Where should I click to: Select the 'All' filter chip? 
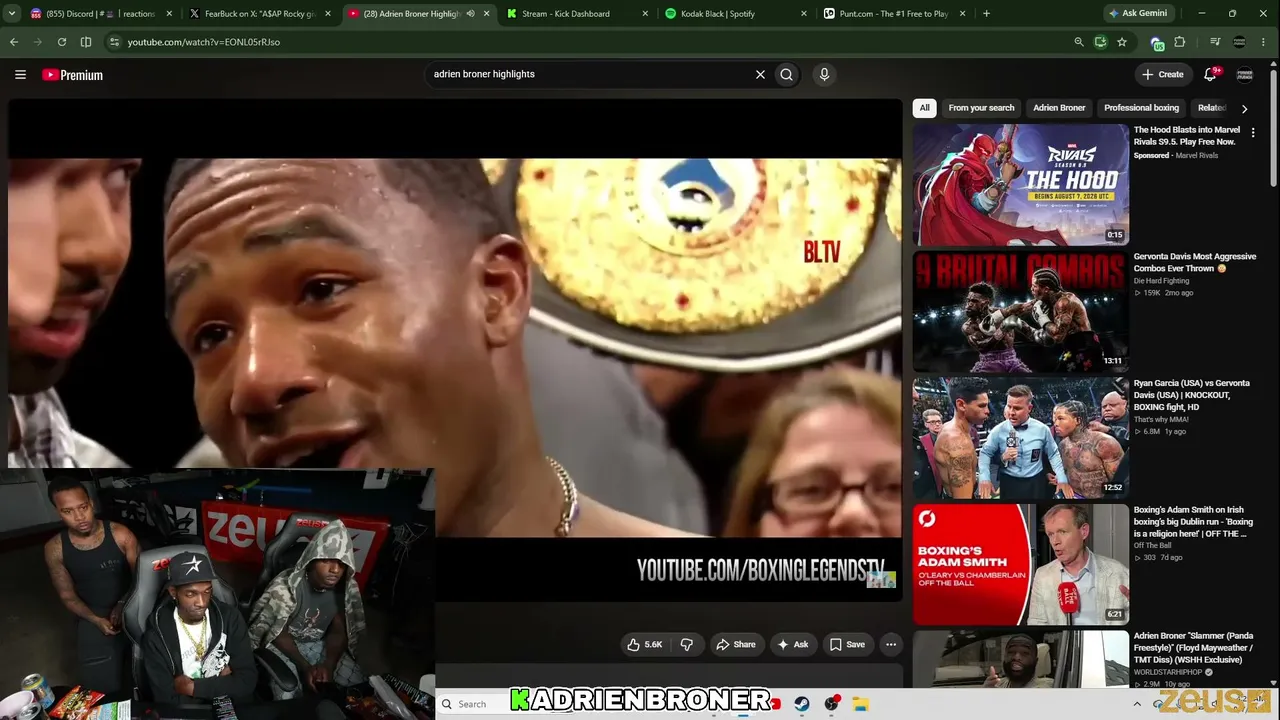coord(925,108)
